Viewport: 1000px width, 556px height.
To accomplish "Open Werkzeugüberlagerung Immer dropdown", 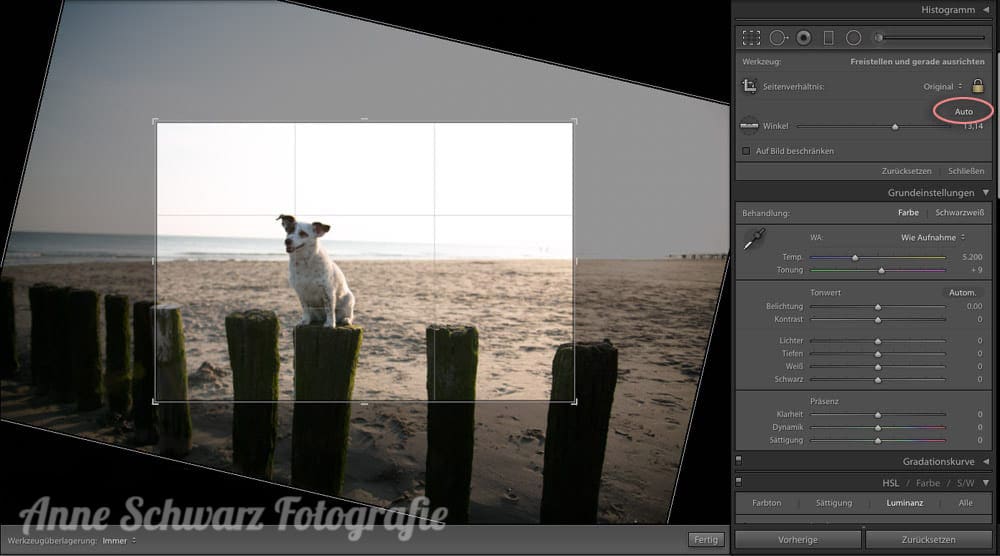I will tap(119, 541).
